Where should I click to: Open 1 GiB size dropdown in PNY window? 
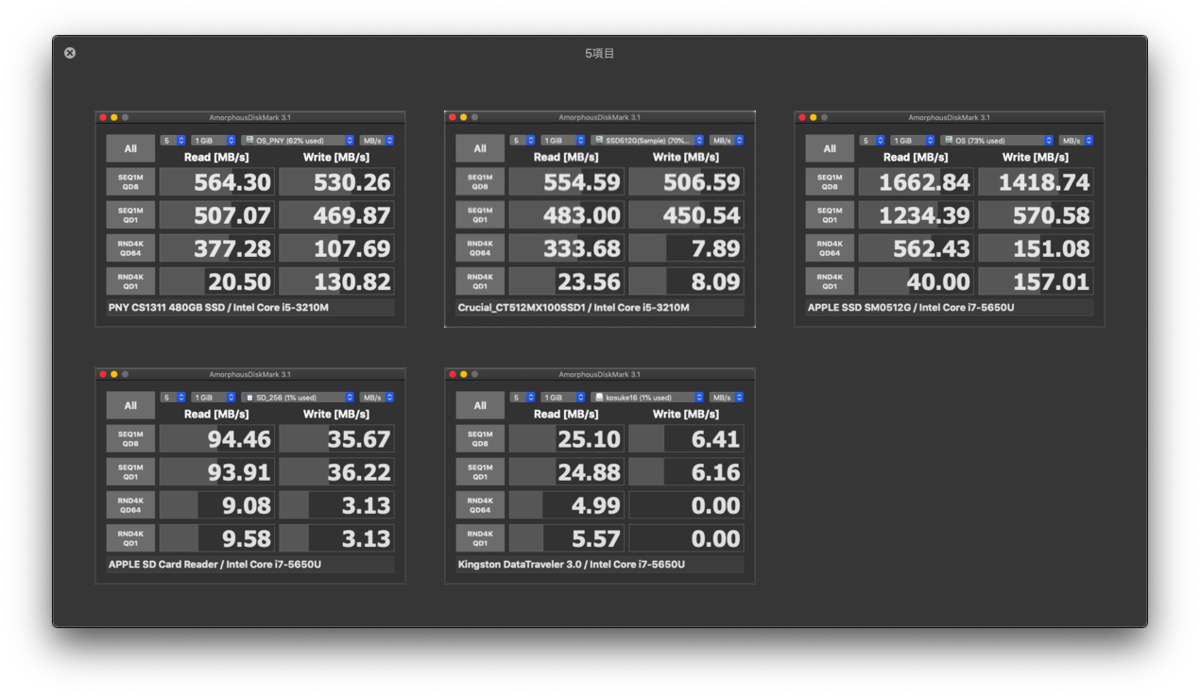coord(213,141)
